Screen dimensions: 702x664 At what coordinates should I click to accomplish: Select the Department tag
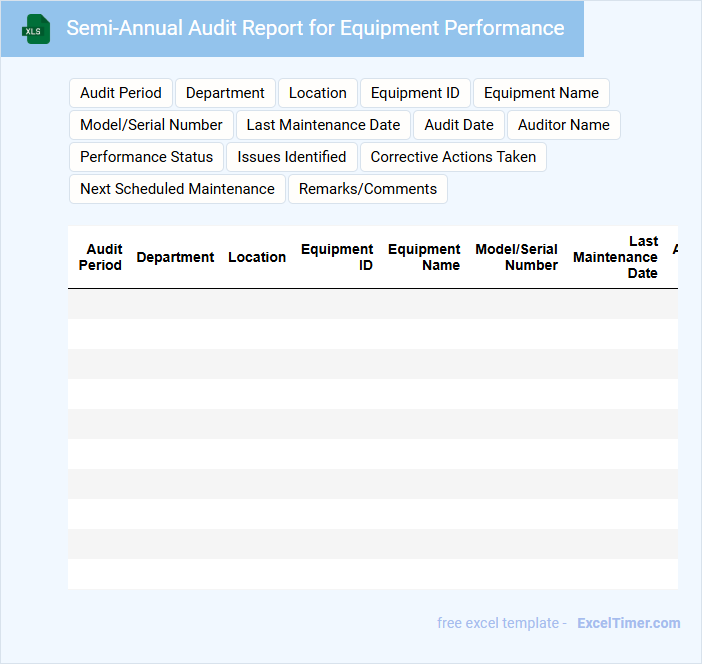pyautogui.click(x=225, y=93)
